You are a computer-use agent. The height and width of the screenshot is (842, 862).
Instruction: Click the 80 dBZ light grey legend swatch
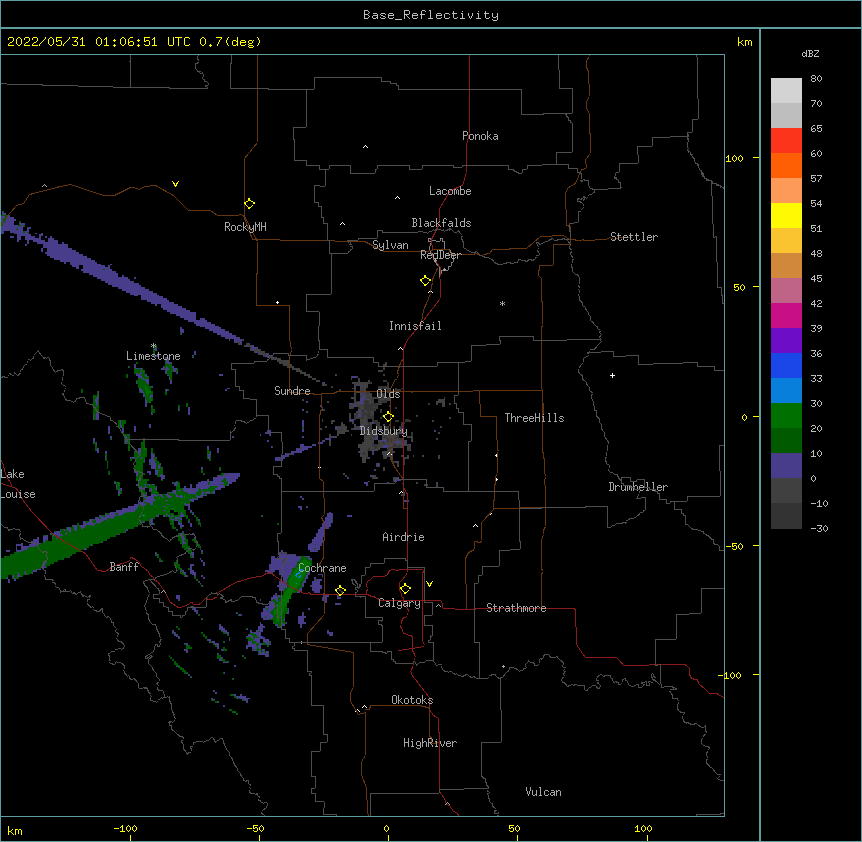[x=786, y=90]
